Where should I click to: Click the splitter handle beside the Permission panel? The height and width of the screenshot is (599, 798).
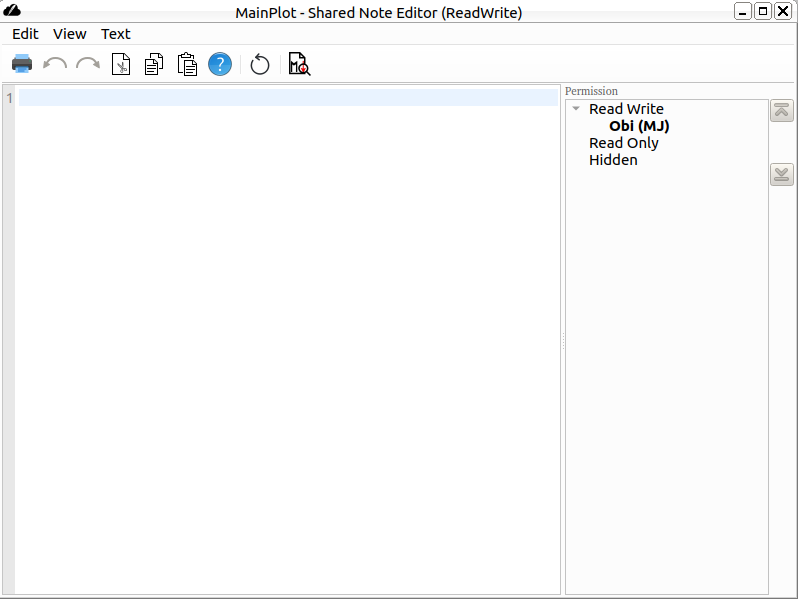click(x=563, y=341)
